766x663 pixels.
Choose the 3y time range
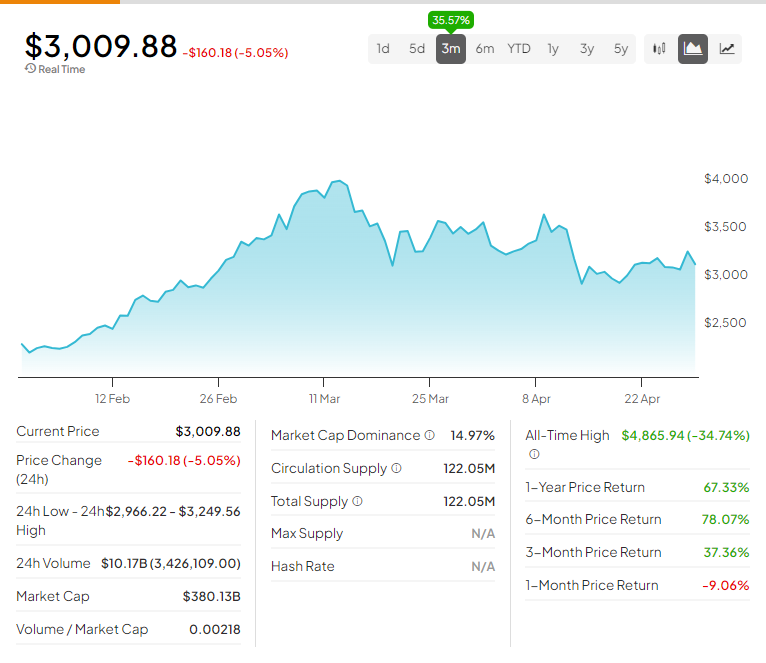[587, 49]
